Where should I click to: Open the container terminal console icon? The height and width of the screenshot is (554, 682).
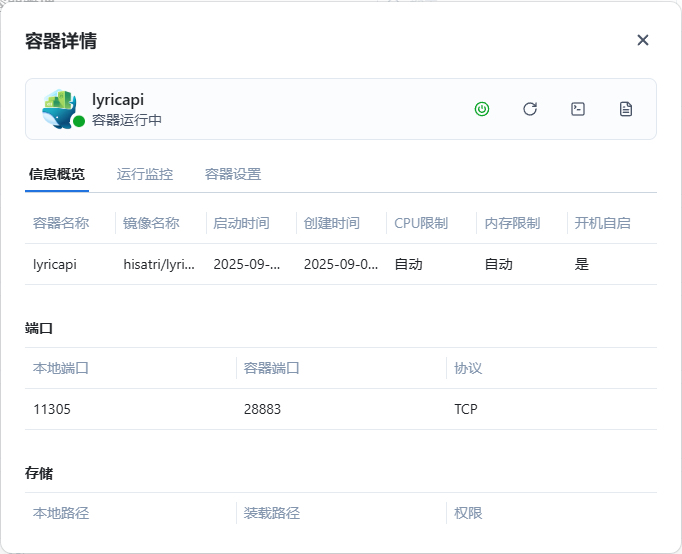pyautogui.click(x=578, y=109)
